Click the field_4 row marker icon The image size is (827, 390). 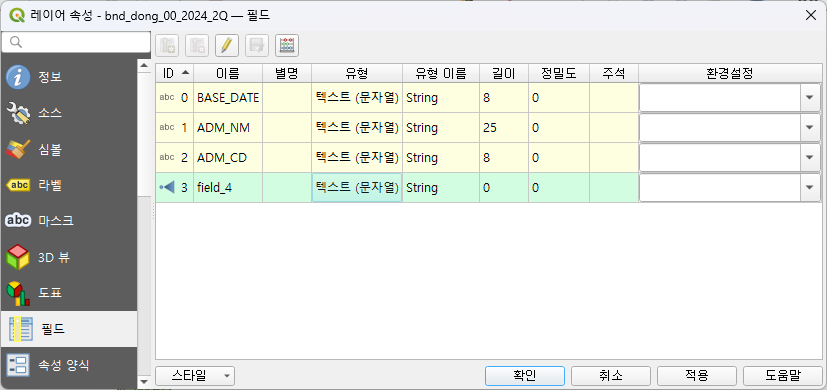[167, 187]
